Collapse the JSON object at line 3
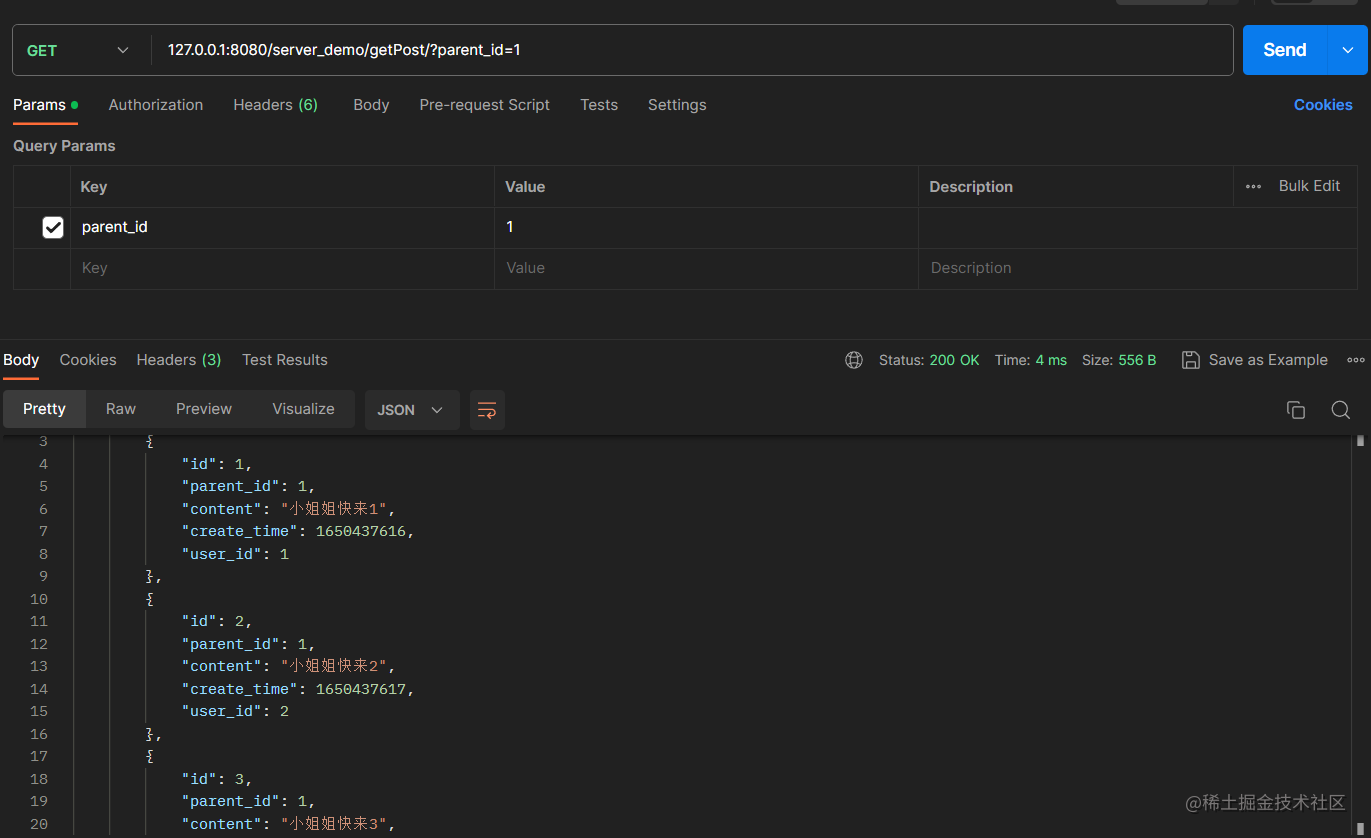The height and width of the screenshot is (838, 1371). (x=149, y=441)
